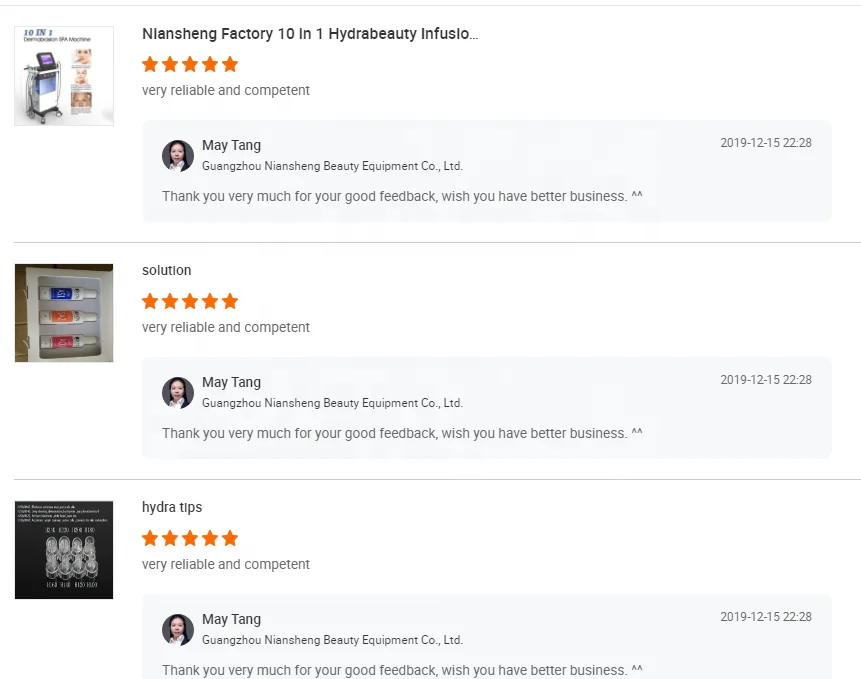861x679 pixels.
Task: Click the "solution" product title
Action: coord(166,271)
